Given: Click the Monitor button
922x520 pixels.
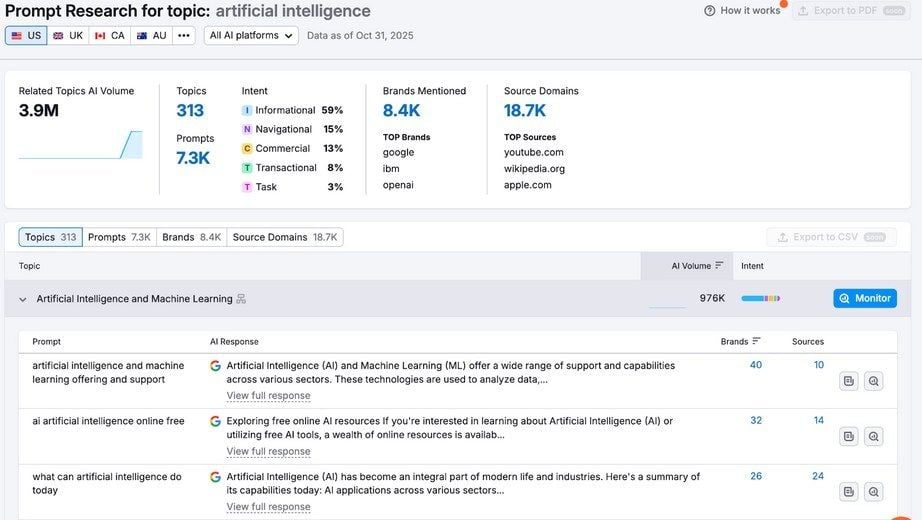Looking at the screenshot, I should pos(865,298).
